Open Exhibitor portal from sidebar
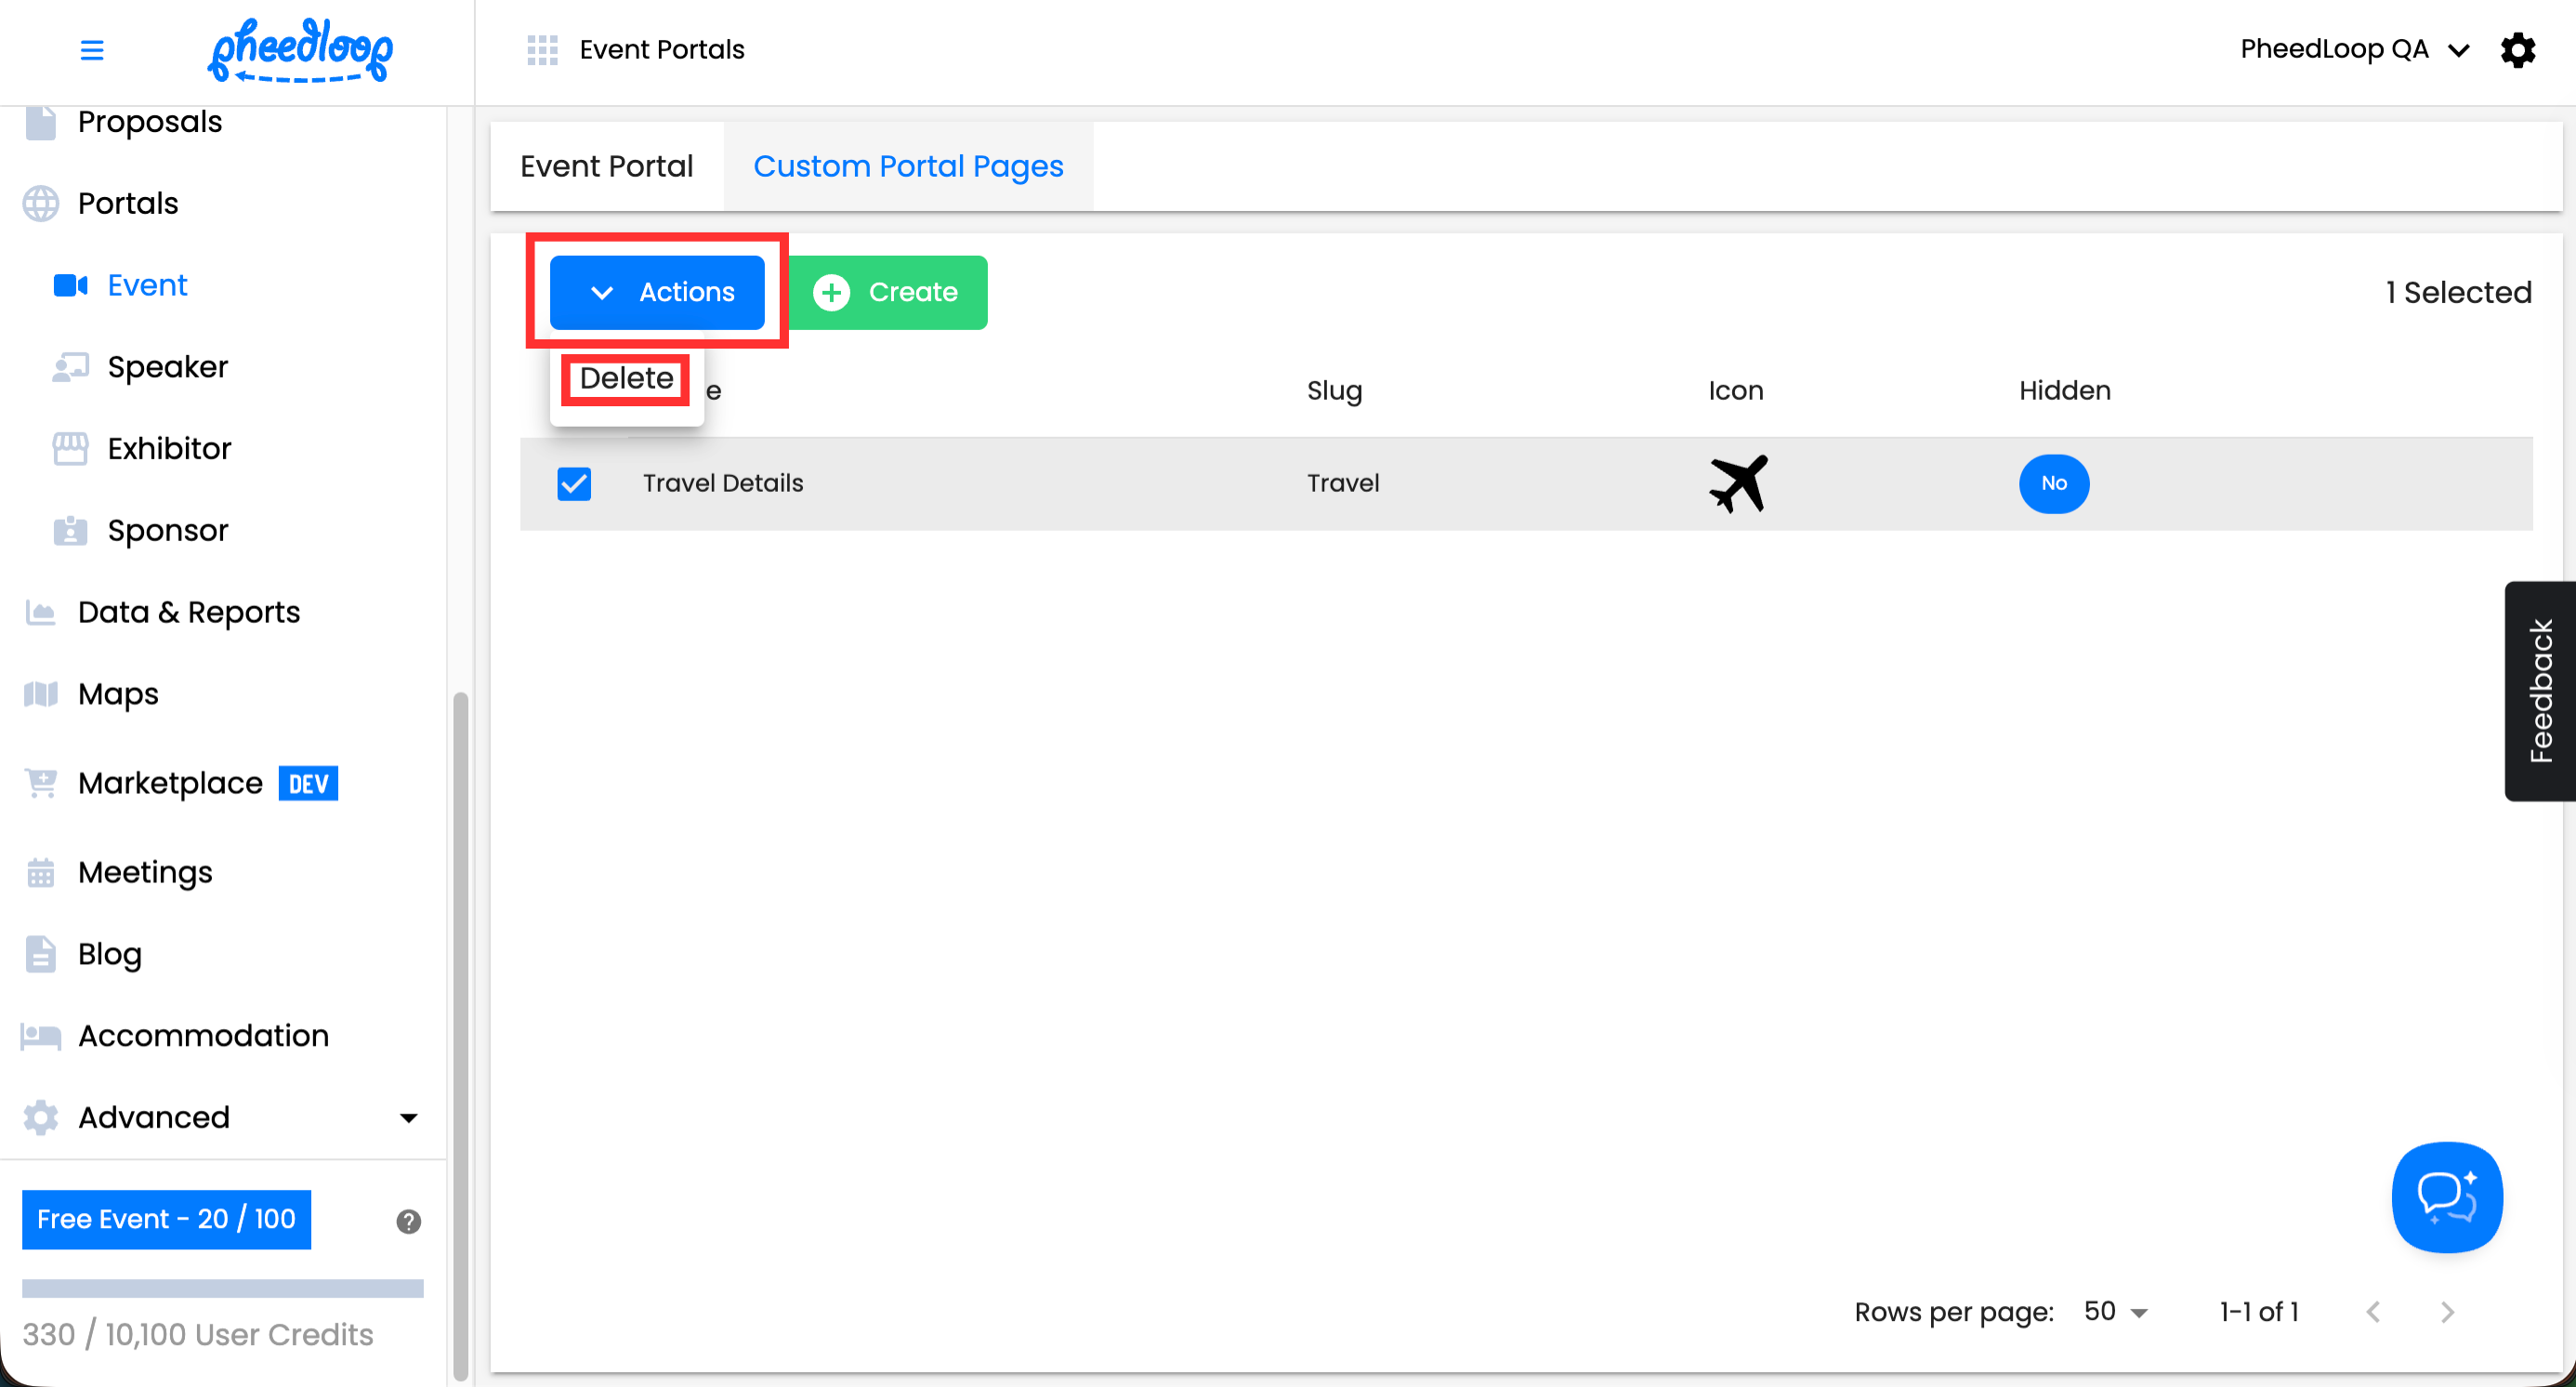The height and width of the screenshot is (1387, 2576). click(x=169, y=448)
